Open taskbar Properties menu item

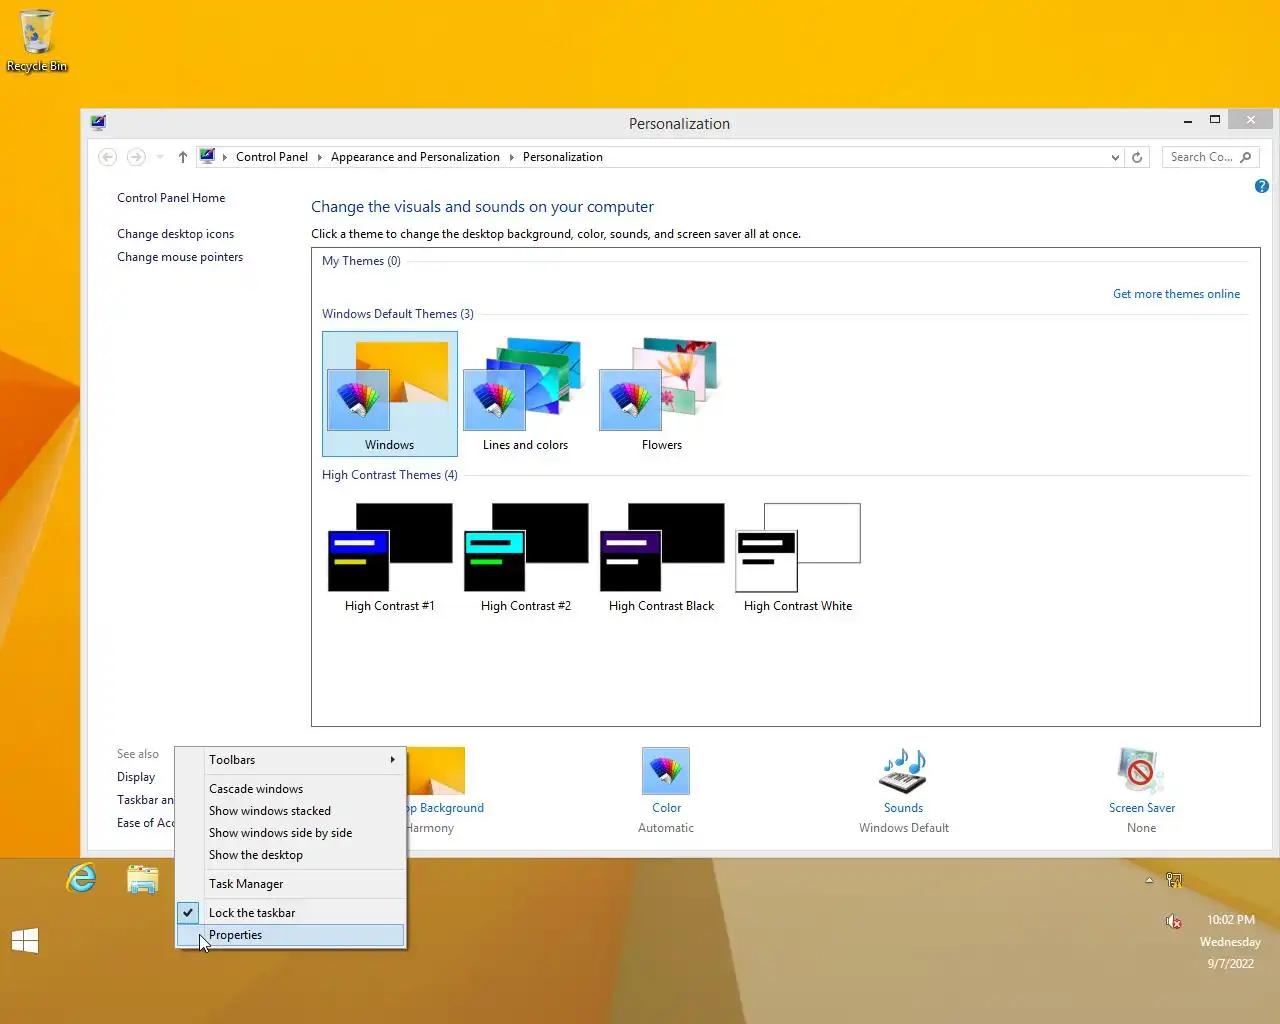[x=291, y=935]
